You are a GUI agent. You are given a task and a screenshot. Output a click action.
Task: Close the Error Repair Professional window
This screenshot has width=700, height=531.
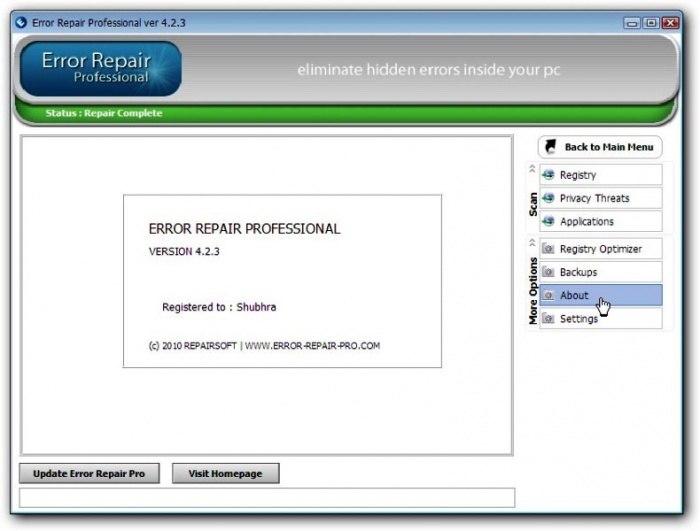pyautogui.click(x=671, y=23)
